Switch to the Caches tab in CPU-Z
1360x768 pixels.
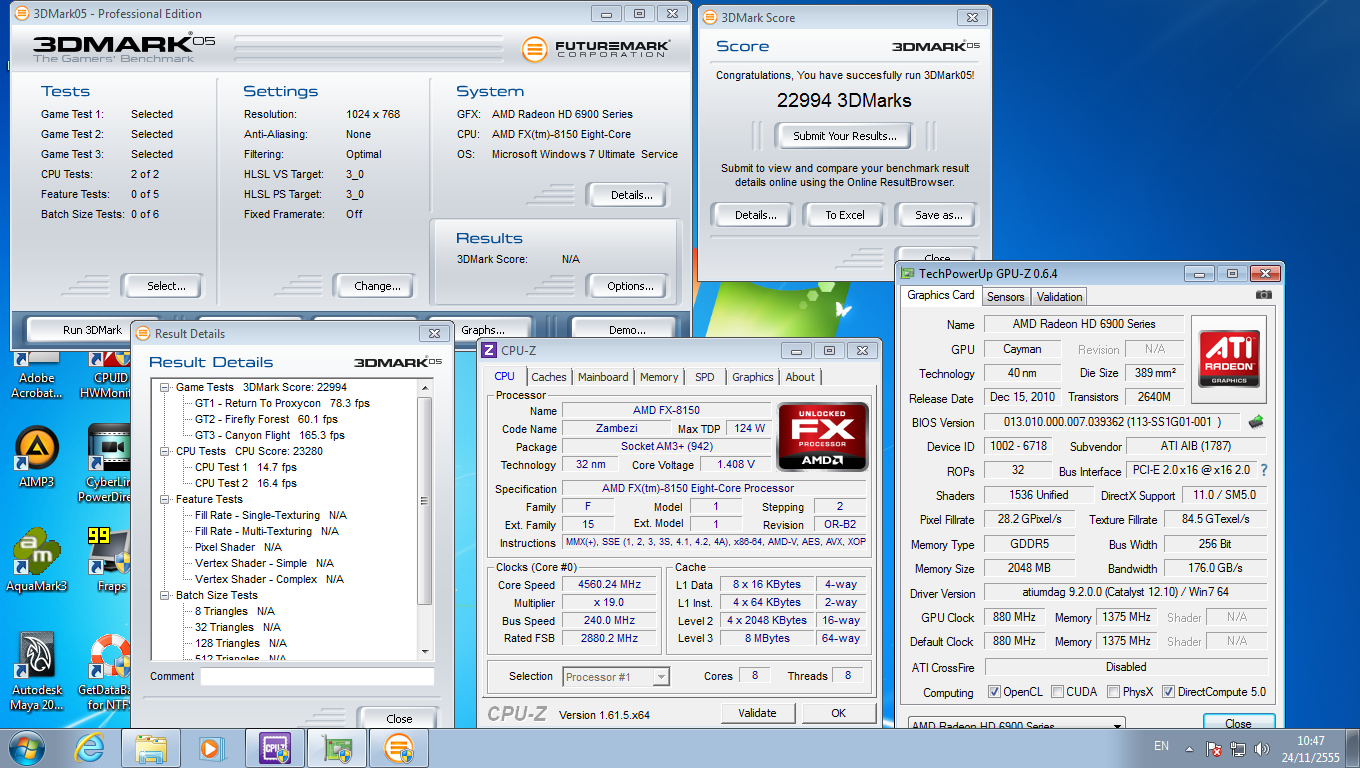click(548, 377)
